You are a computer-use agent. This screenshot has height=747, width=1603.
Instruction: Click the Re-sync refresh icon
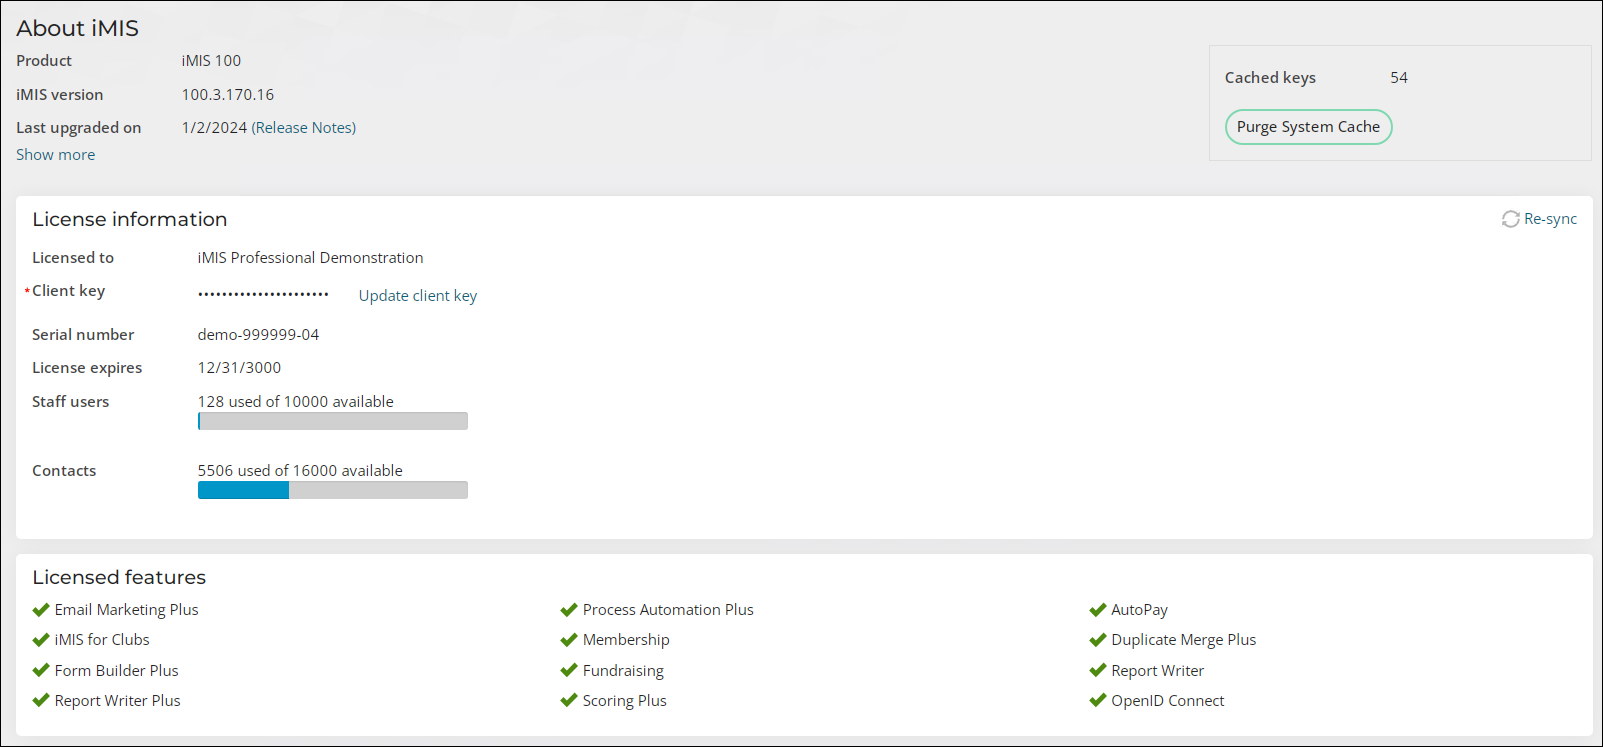click(x=1510, y=219)
